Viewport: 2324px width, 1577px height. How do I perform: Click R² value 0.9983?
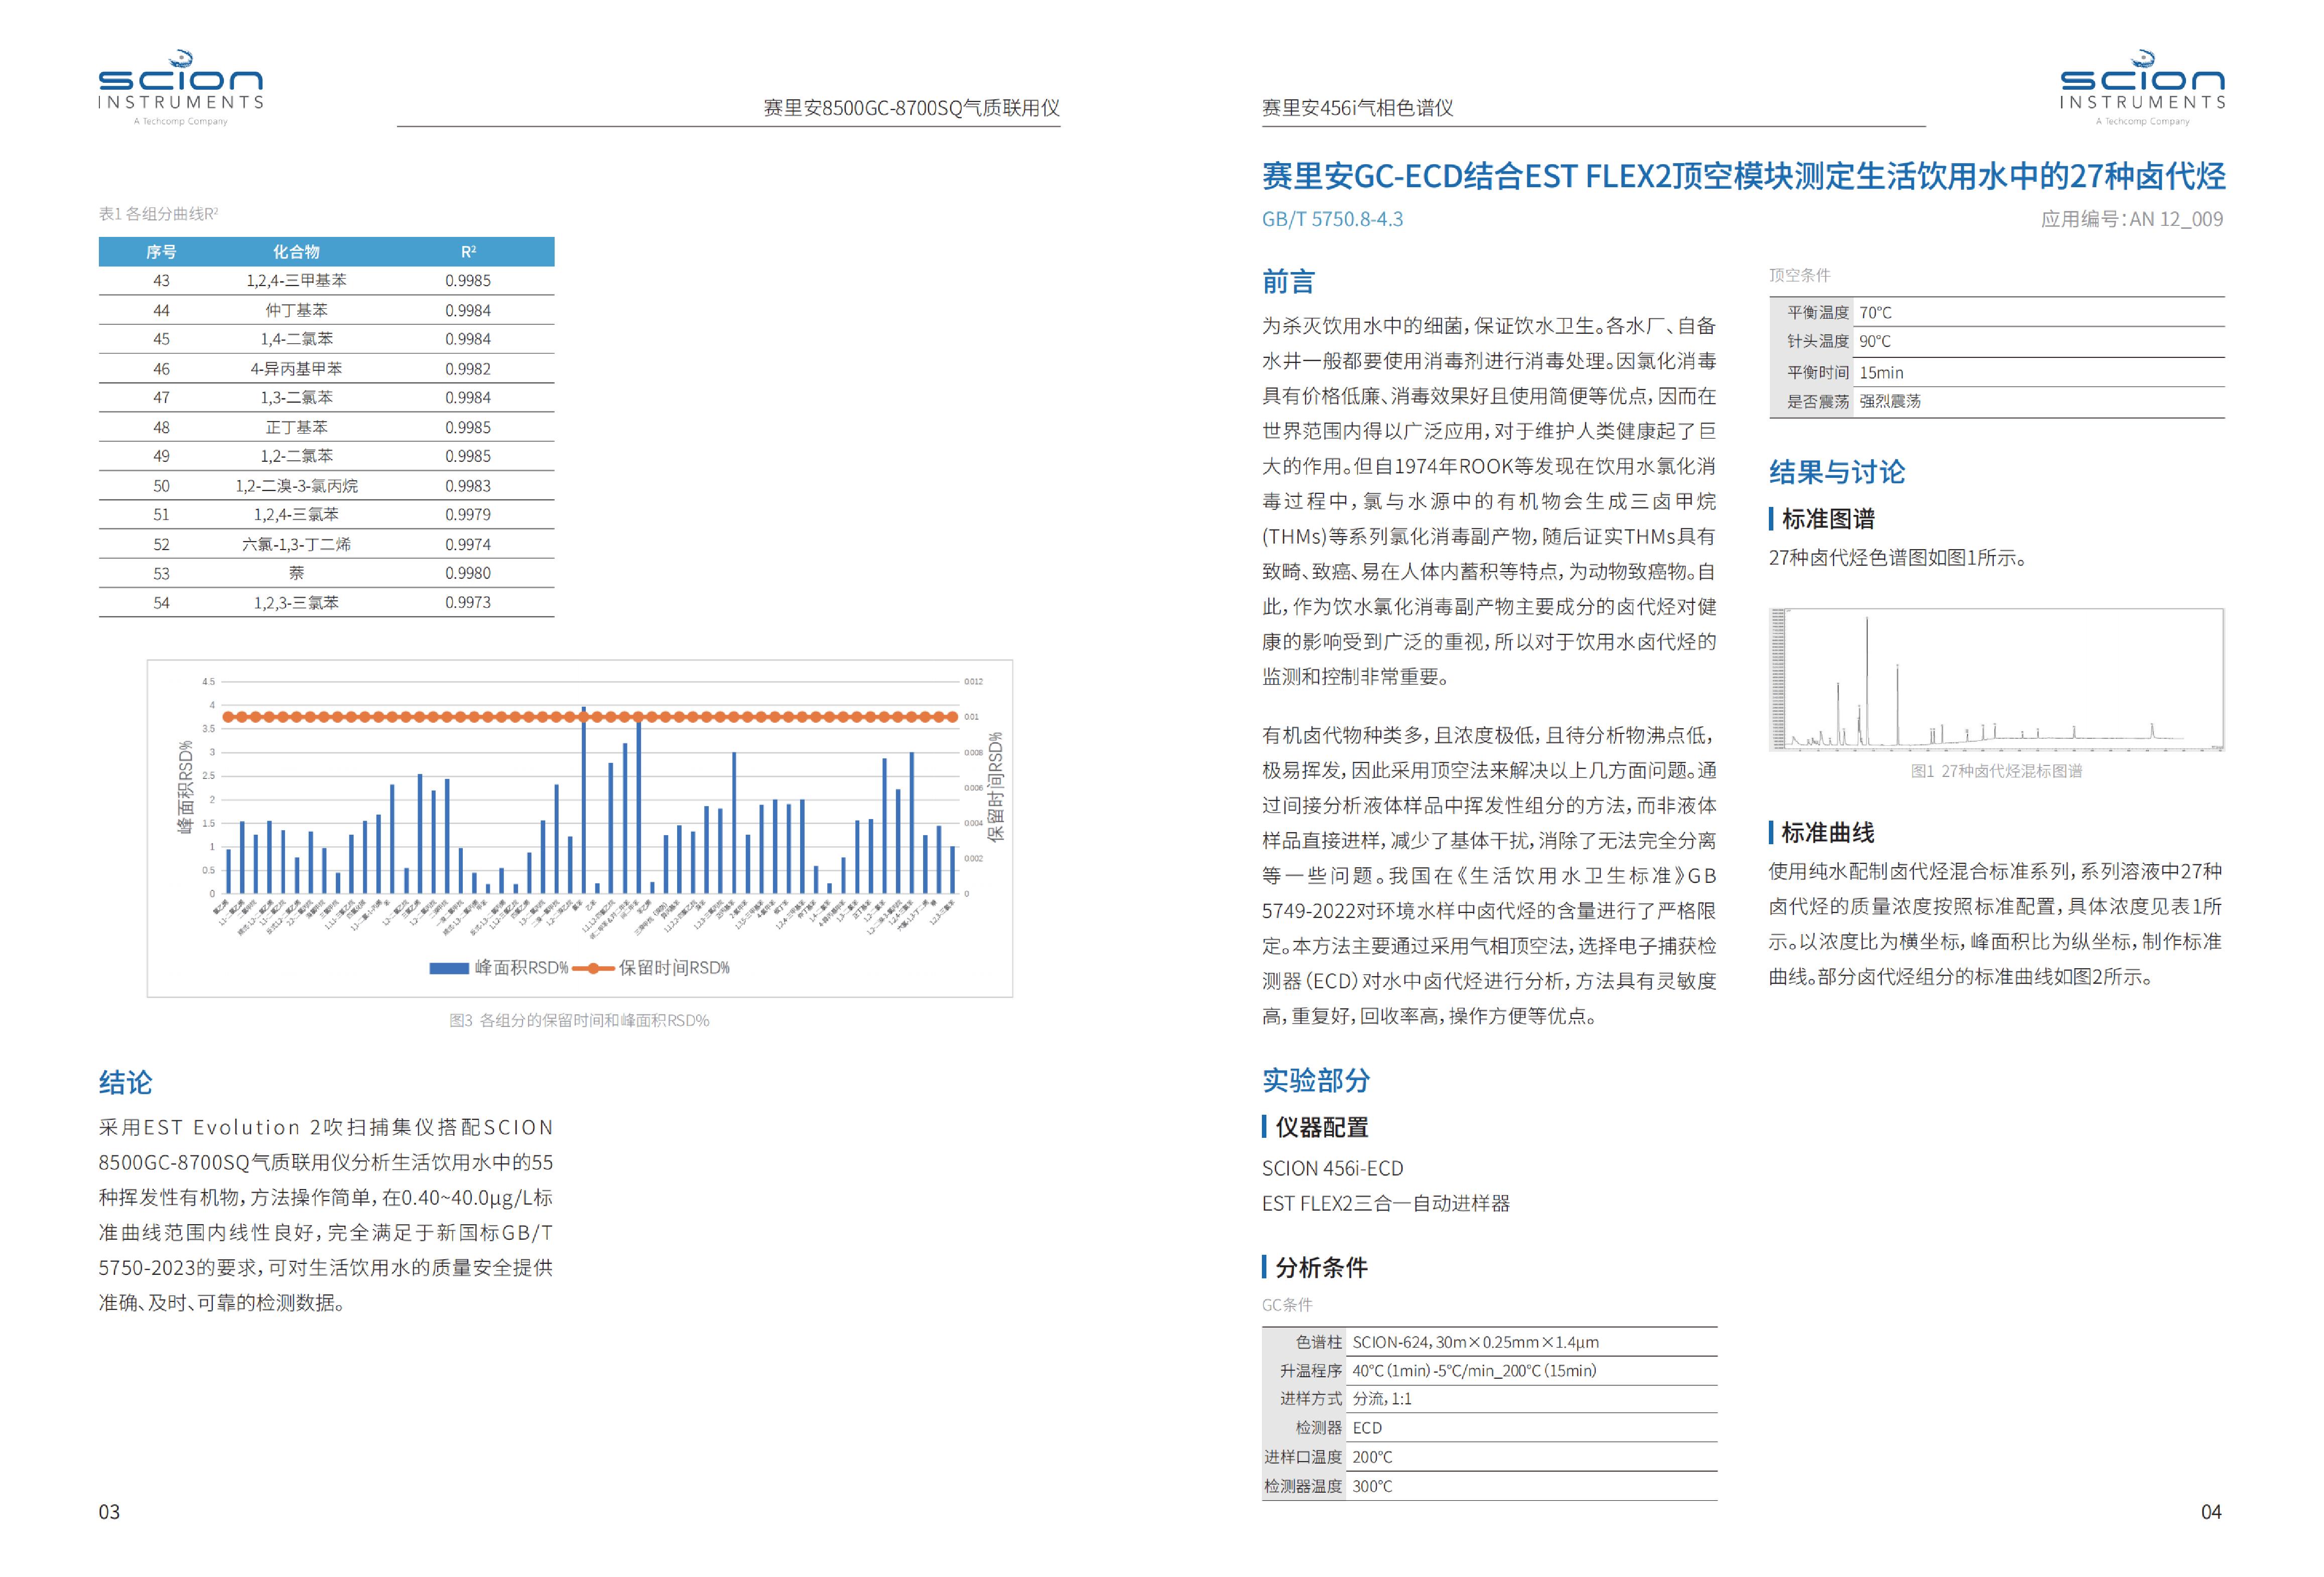468,486
